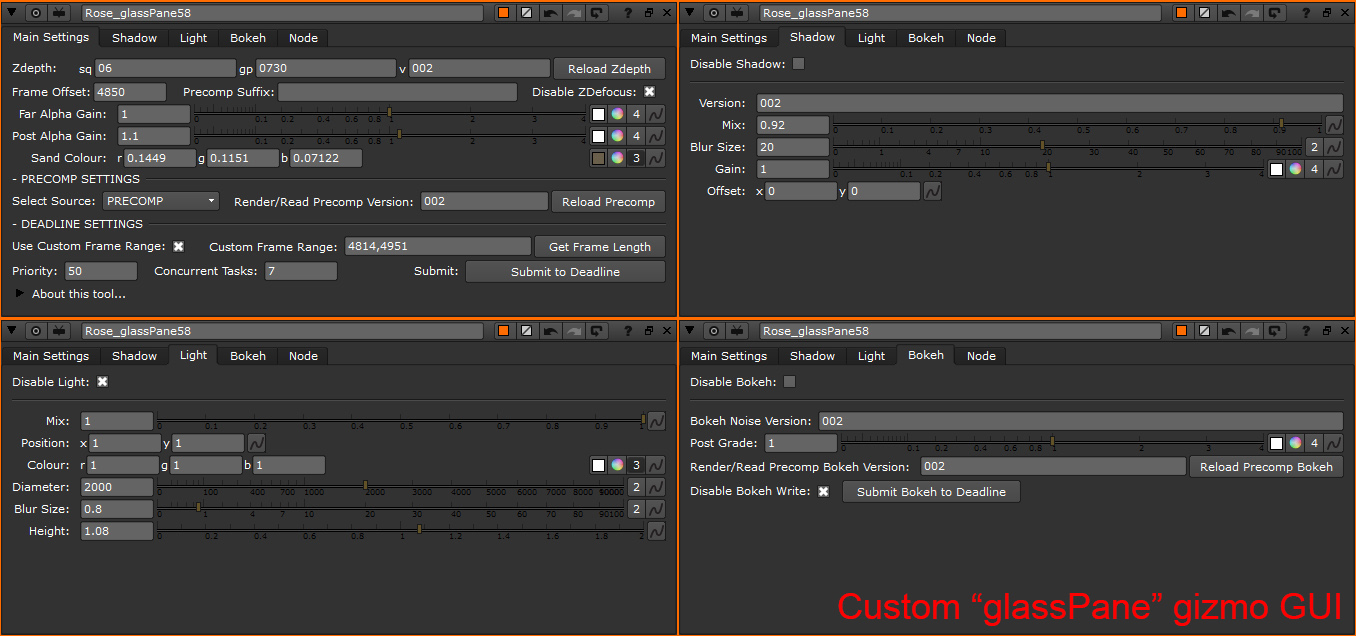Open help icon in the Shadow panel header
1356x636 pixels.
1304,13
